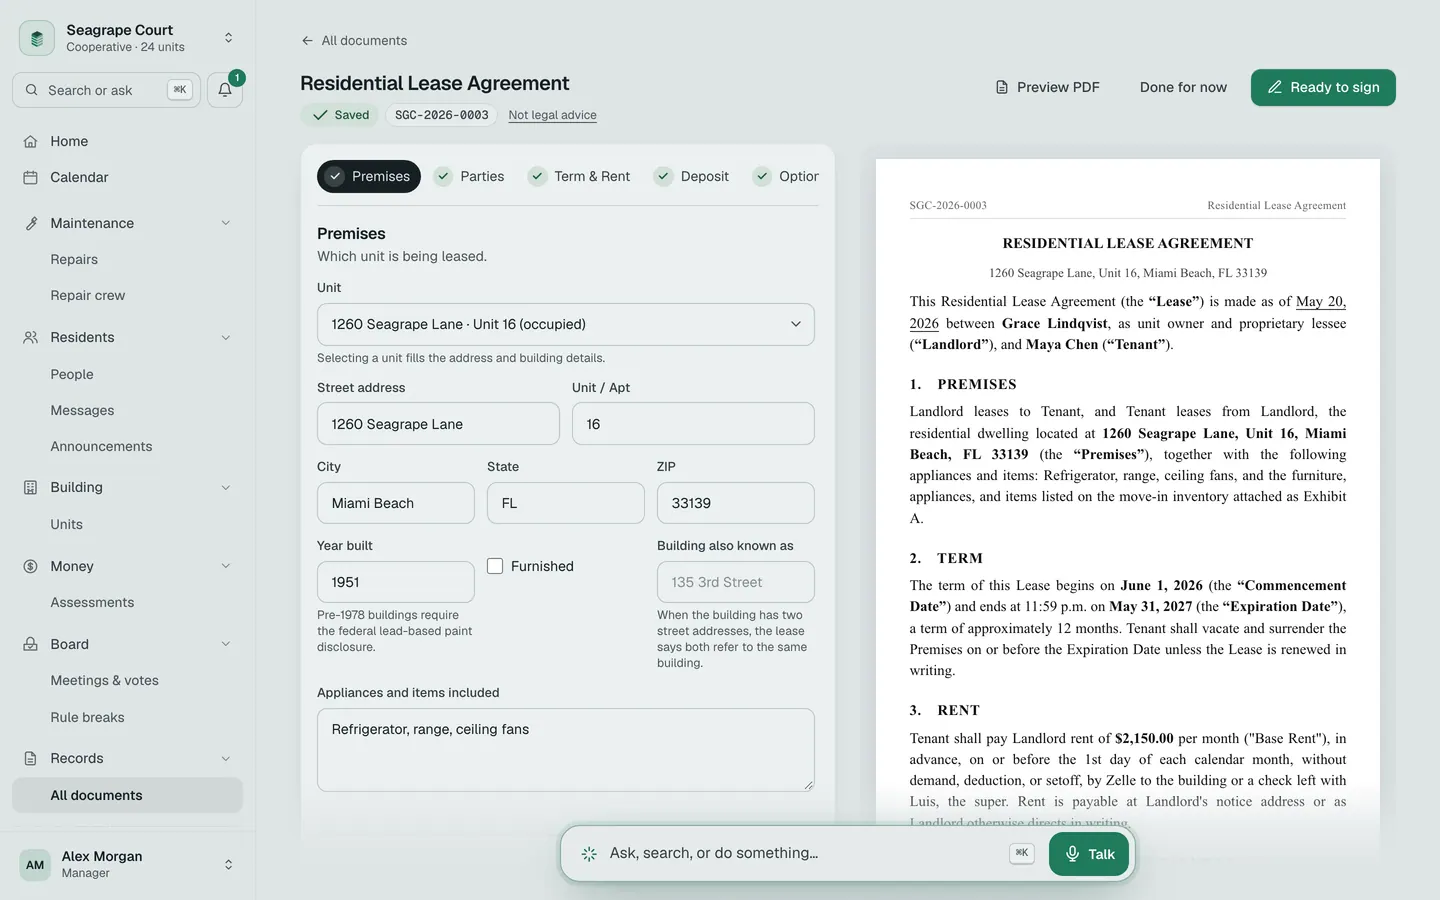Collapse the Residents section chevron

(x=226, y=337)
